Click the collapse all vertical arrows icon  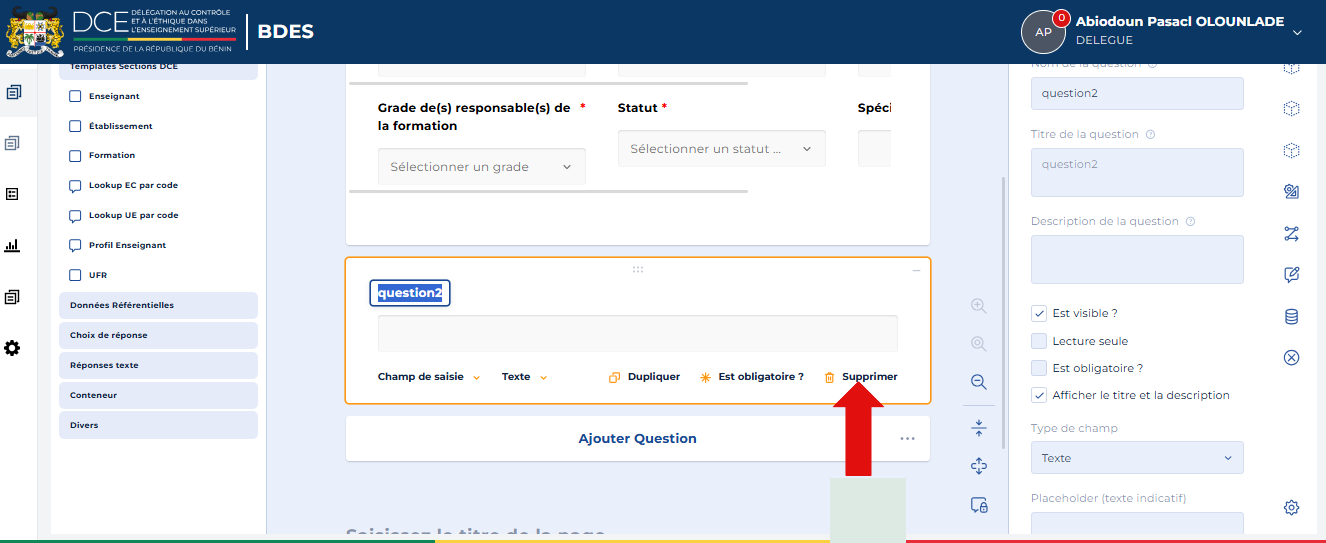pyautogui.click(x=979, y=428)
